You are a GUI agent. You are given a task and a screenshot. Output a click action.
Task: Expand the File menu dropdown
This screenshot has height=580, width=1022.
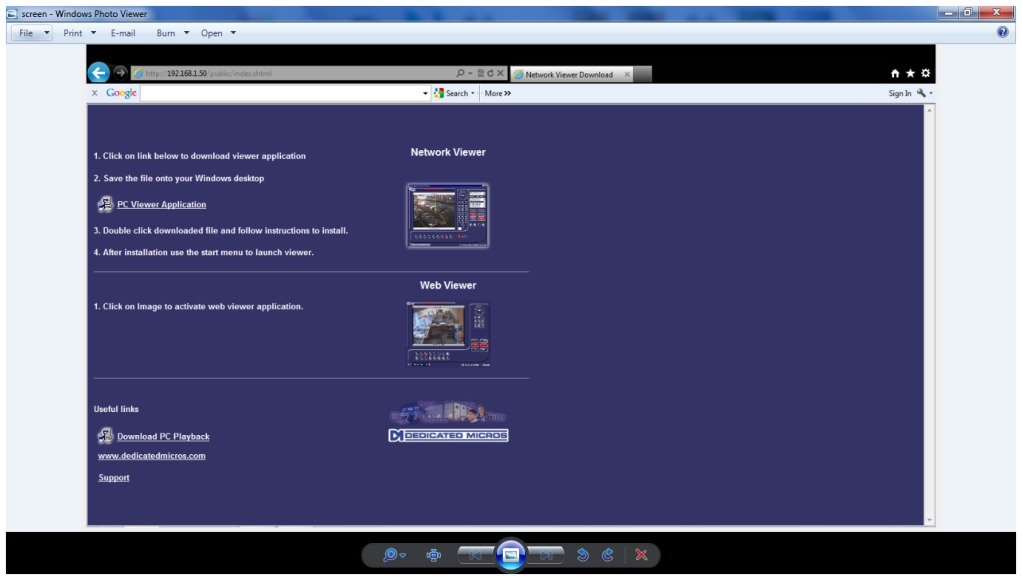[36, 33]
